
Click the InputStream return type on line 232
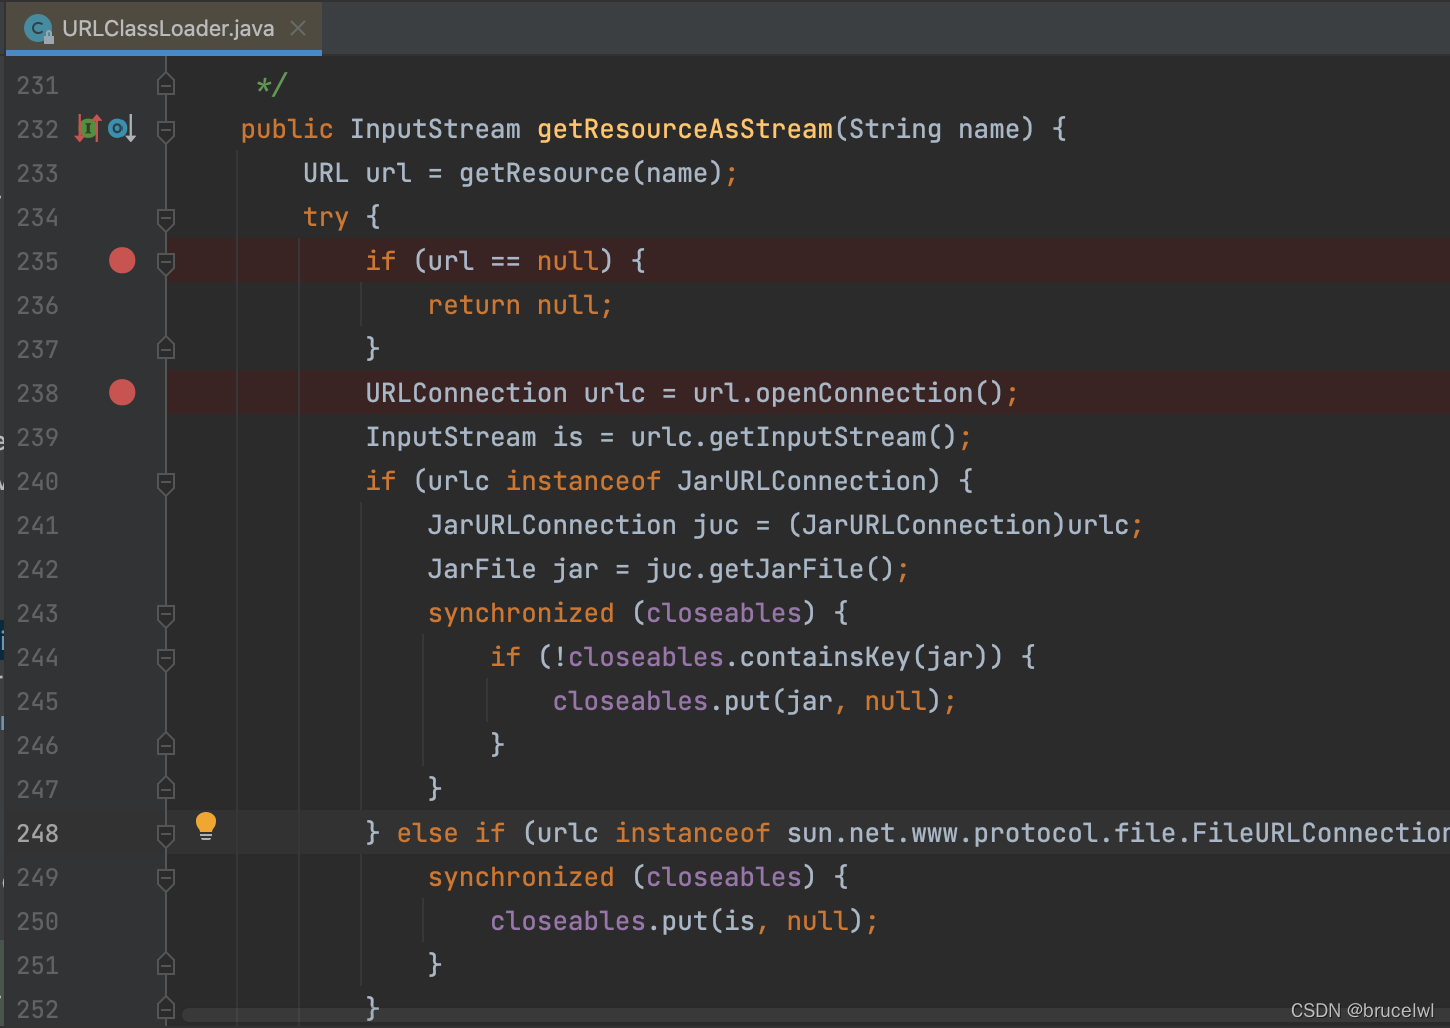[x=435, y=129]
